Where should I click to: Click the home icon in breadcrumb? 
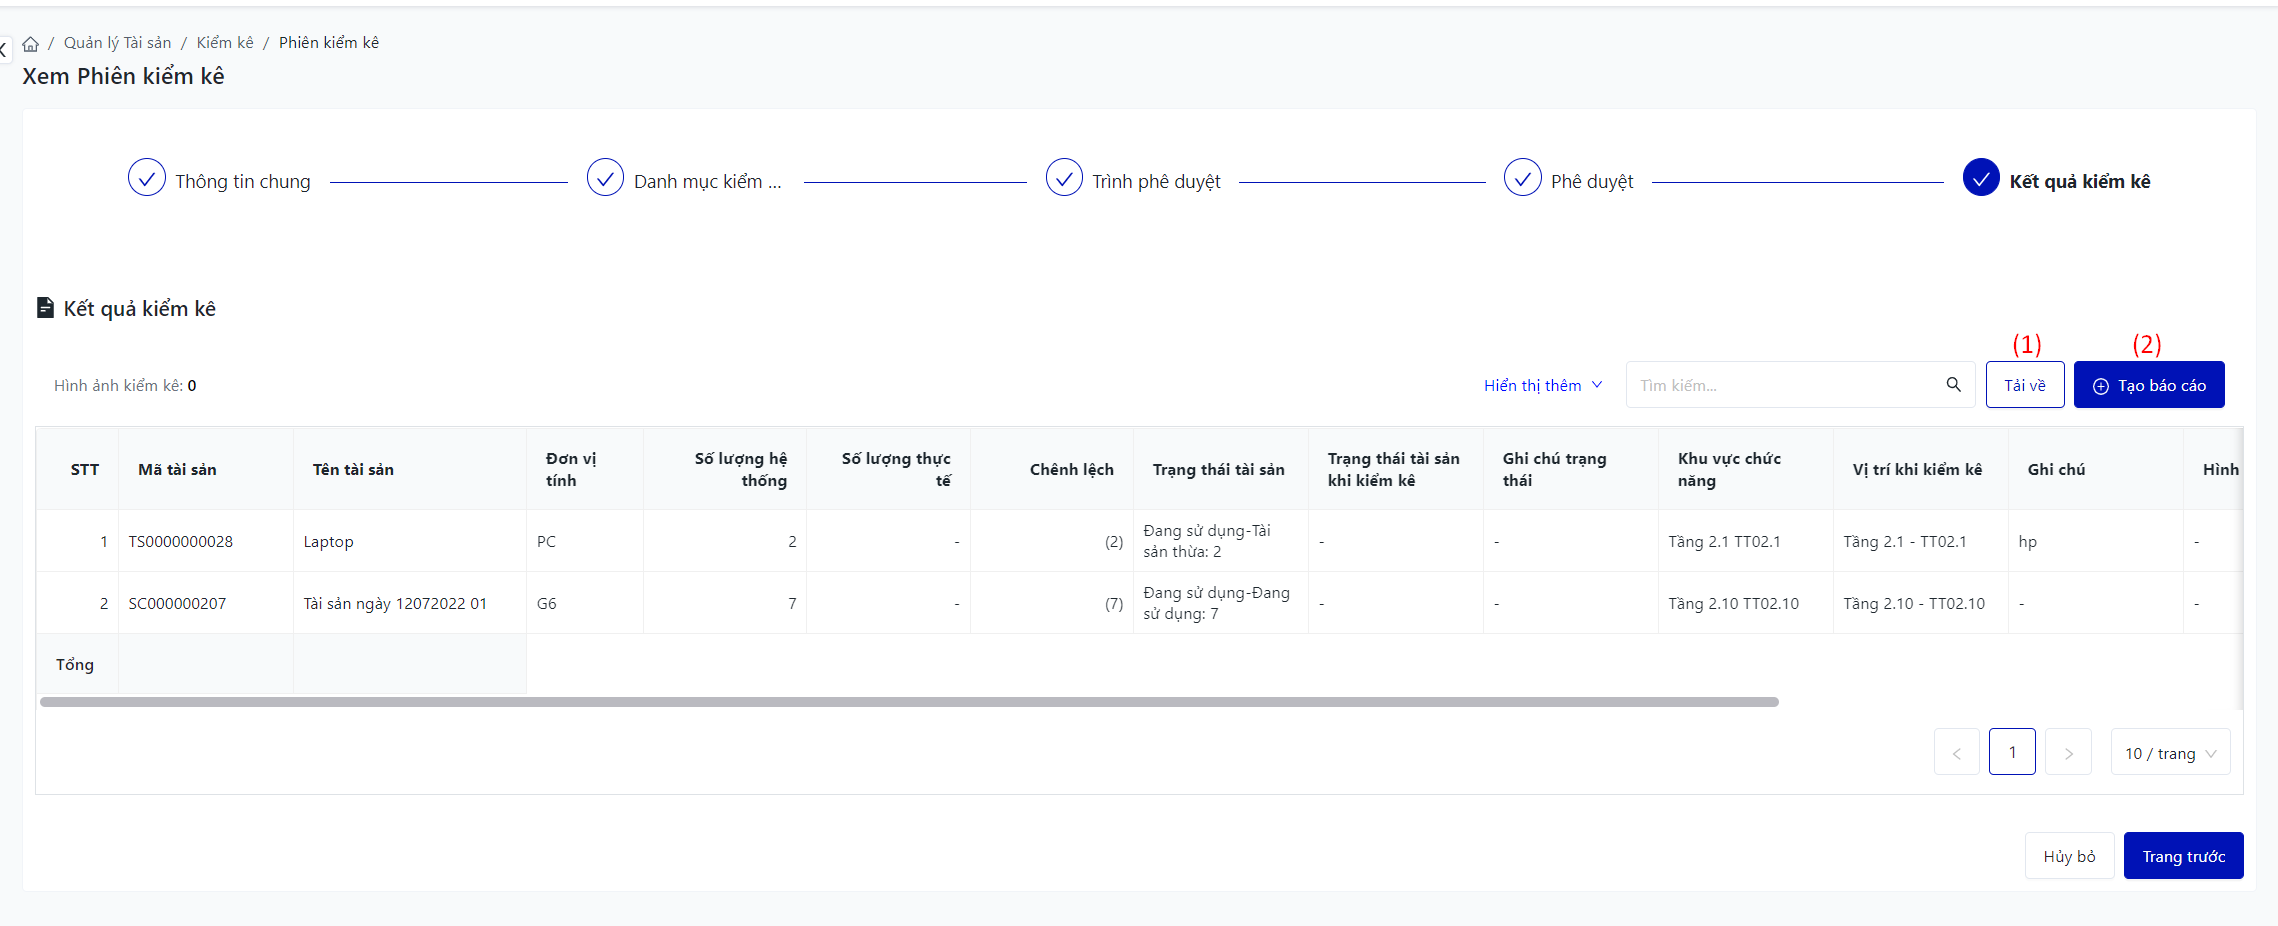[31, 44]
